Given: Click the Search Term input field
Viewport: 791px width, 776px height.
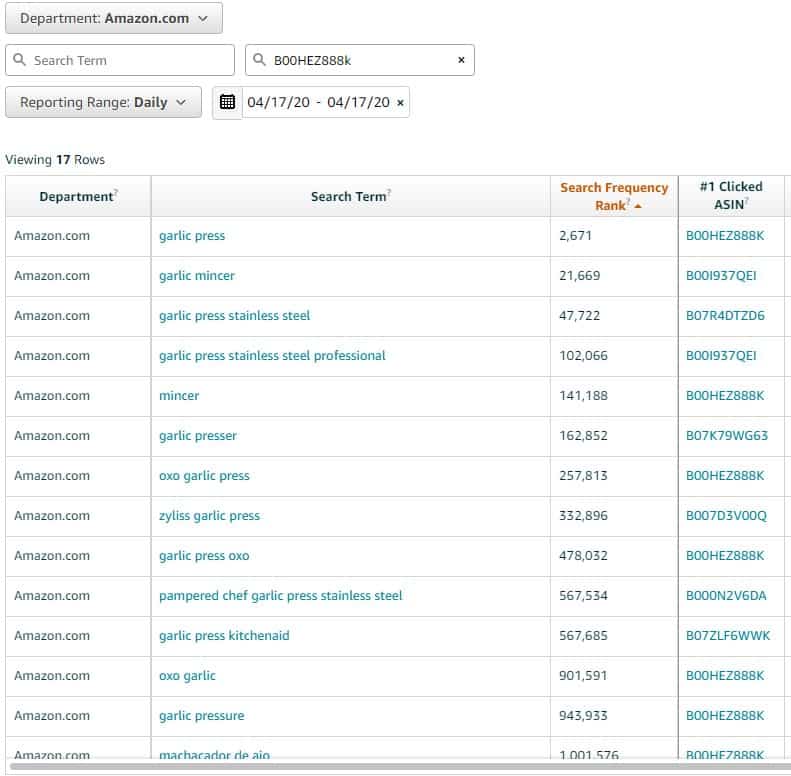Looking at the screenshot, I should click(x=120, y=61).
